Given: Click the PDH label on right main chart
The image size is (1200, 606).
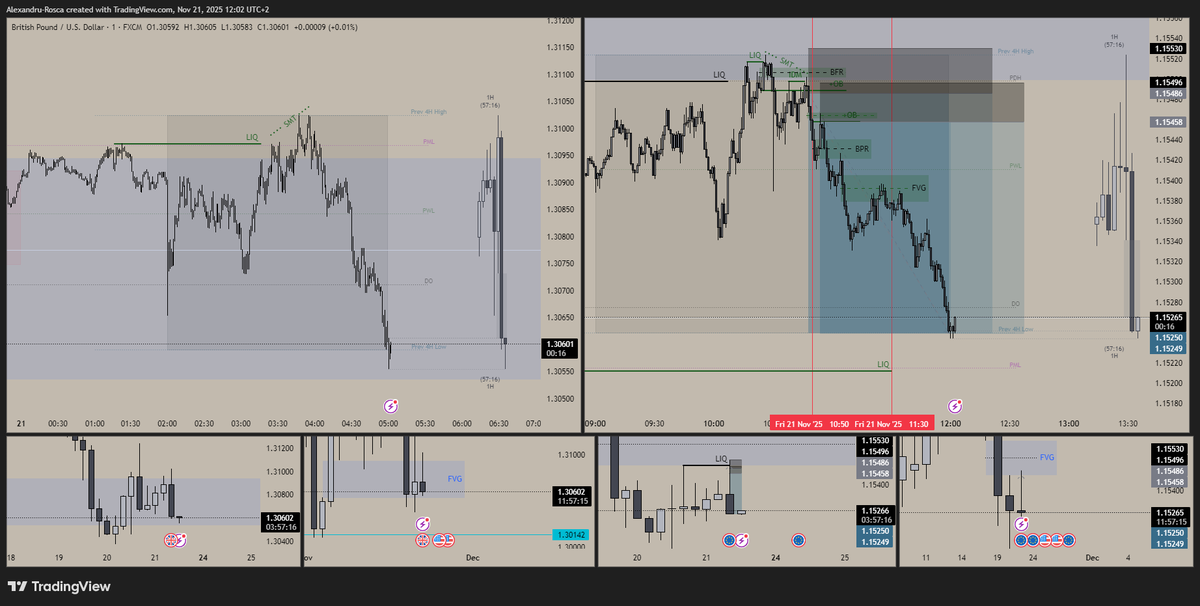Looking at the screenshot, I should point(1015,77).
